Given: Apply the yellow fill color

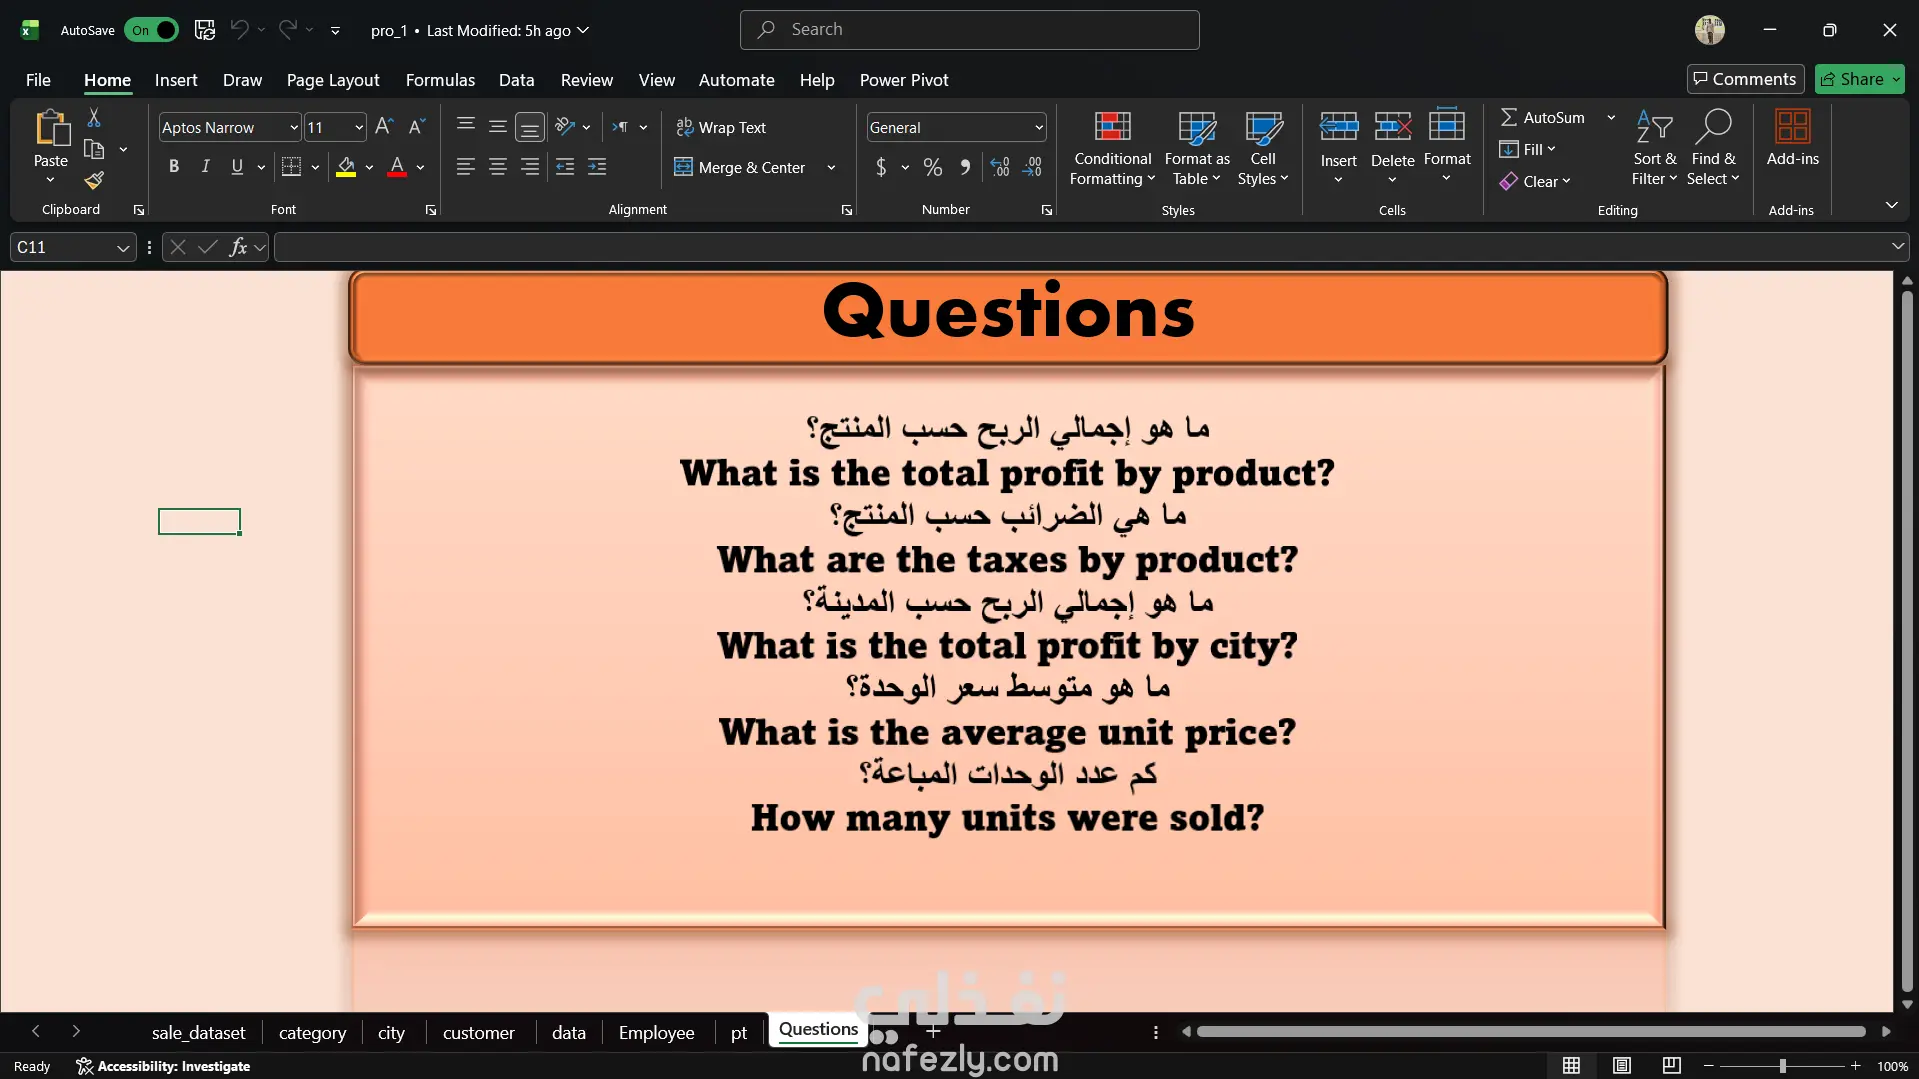Looking at the screenshot, I should point(346,167).
